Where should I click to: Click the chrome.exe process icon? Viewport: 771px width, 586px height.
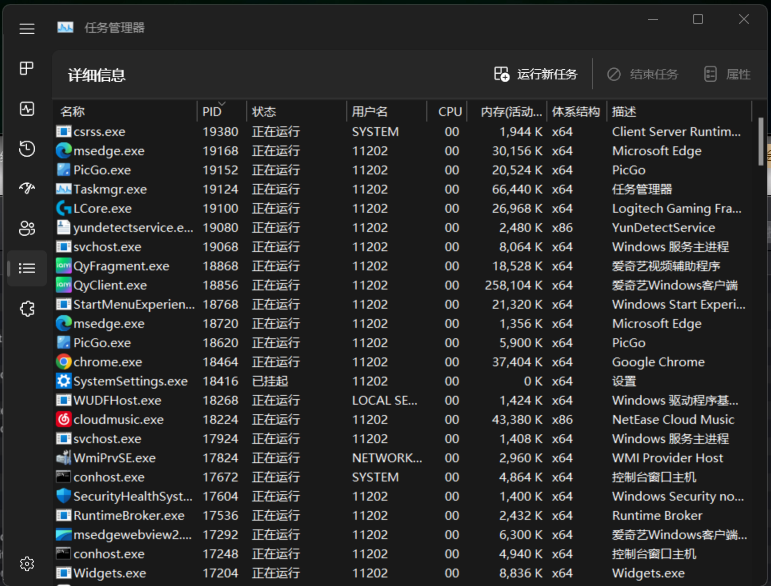63,362
